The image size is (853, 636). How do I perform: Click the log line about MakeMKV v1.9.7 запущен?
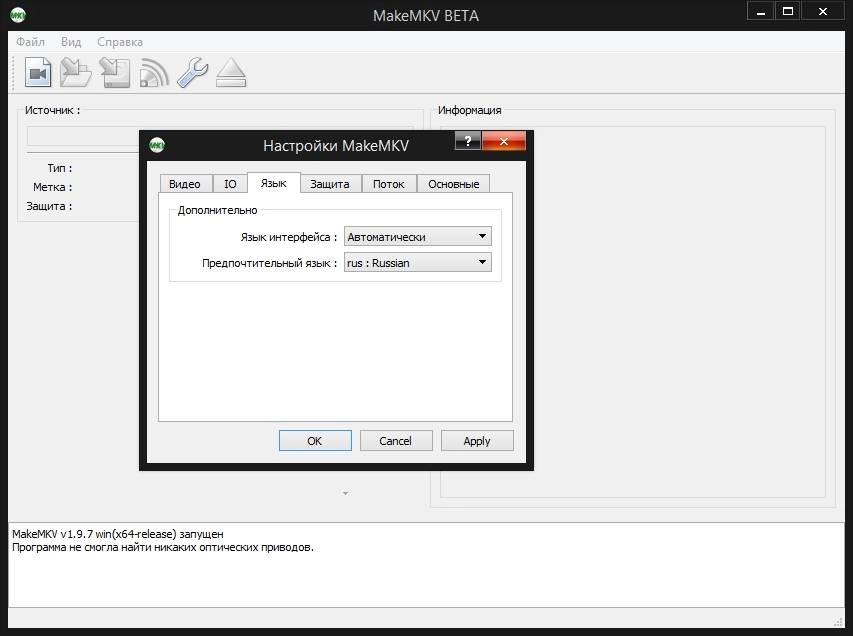pos(118,534)
